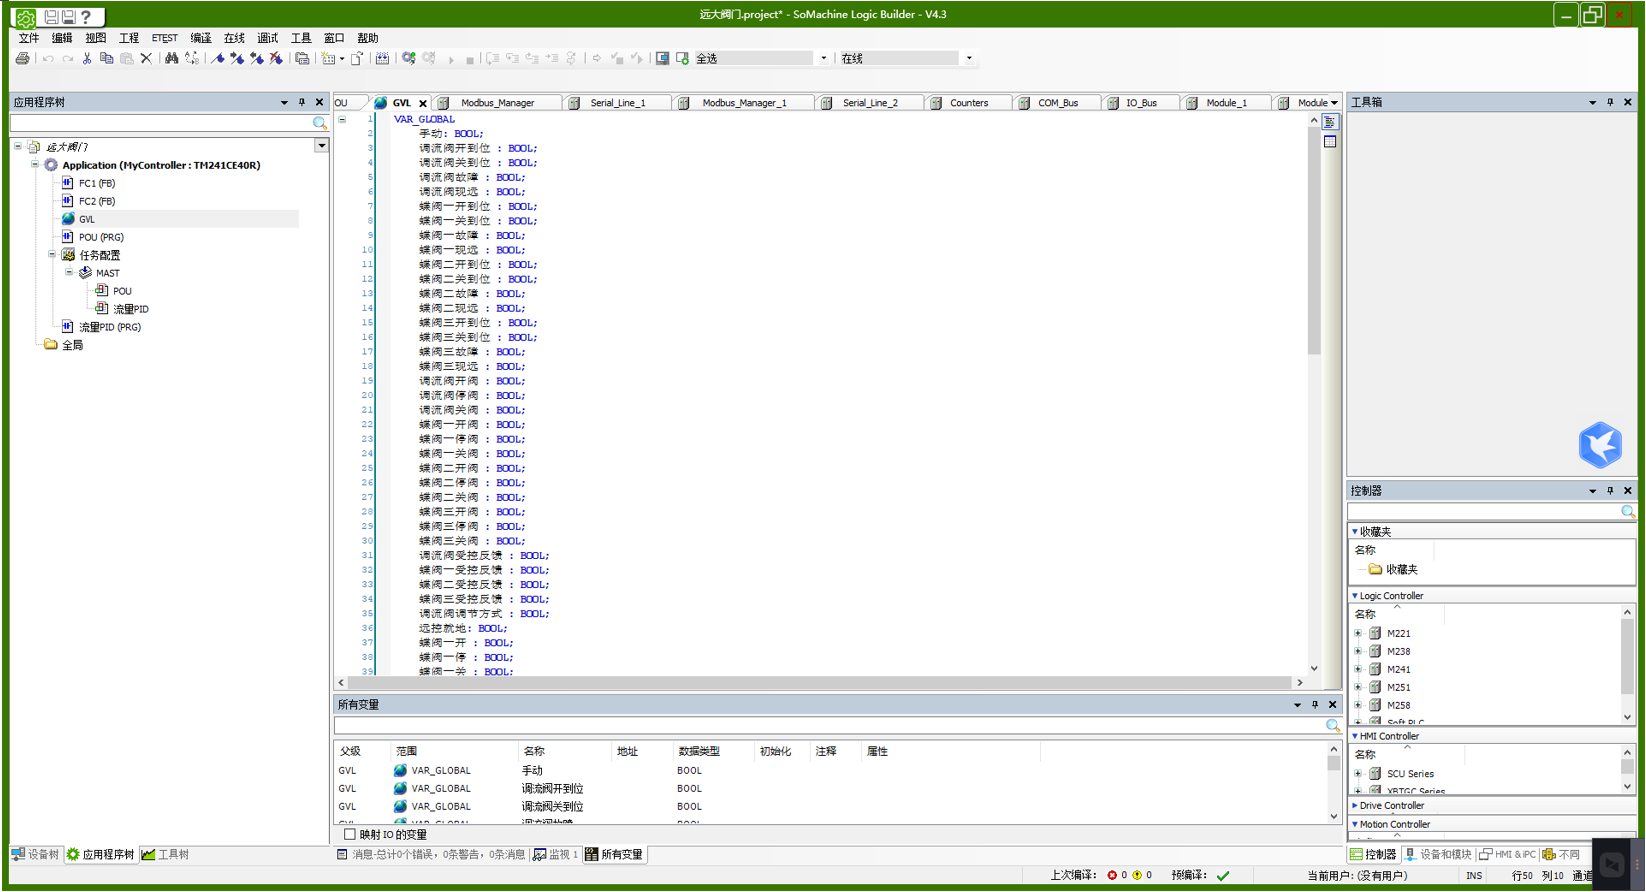Click the Help question mark icon
1646x892 pixels.
click(x=86, y=17)
